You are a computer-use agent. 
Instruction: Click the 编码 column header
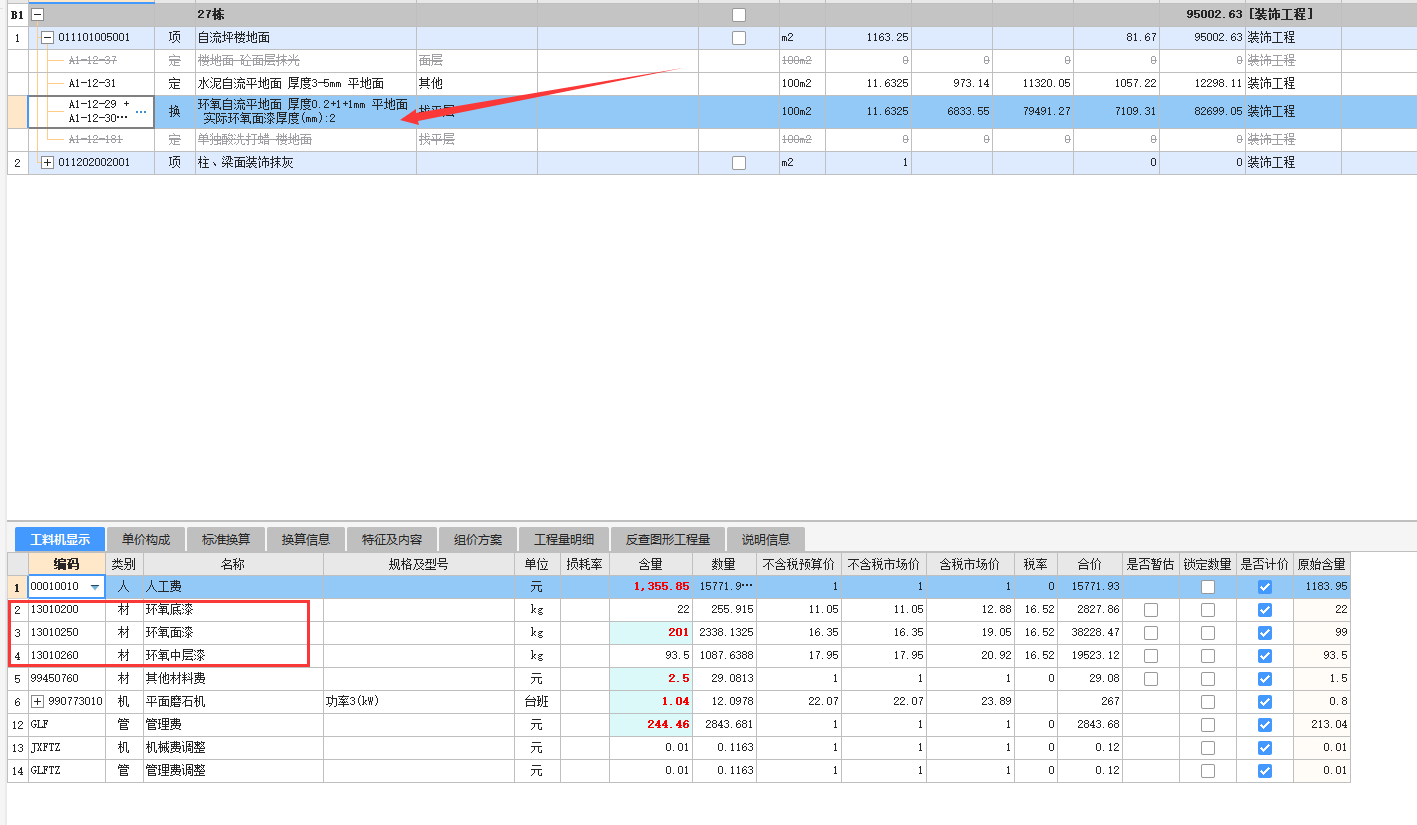tap(66, 564)
